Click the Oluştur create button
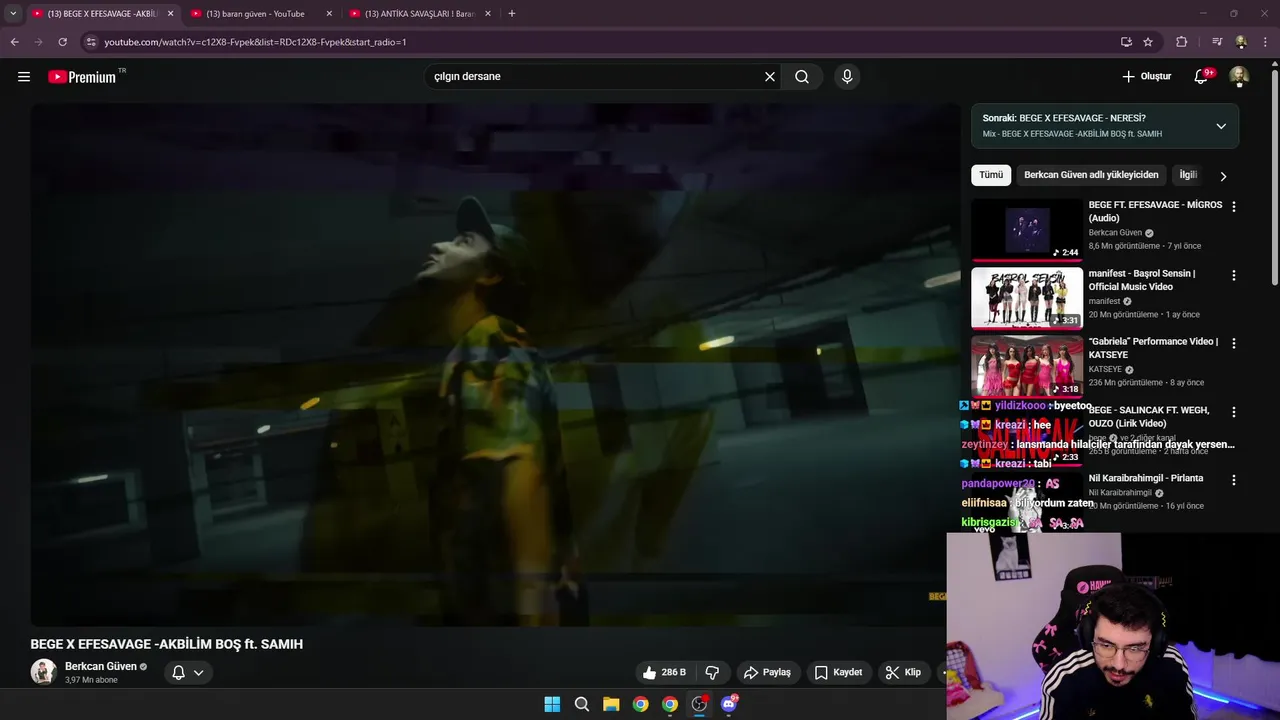This screenshot has height=720, width=1280. tap(1146, 77)
